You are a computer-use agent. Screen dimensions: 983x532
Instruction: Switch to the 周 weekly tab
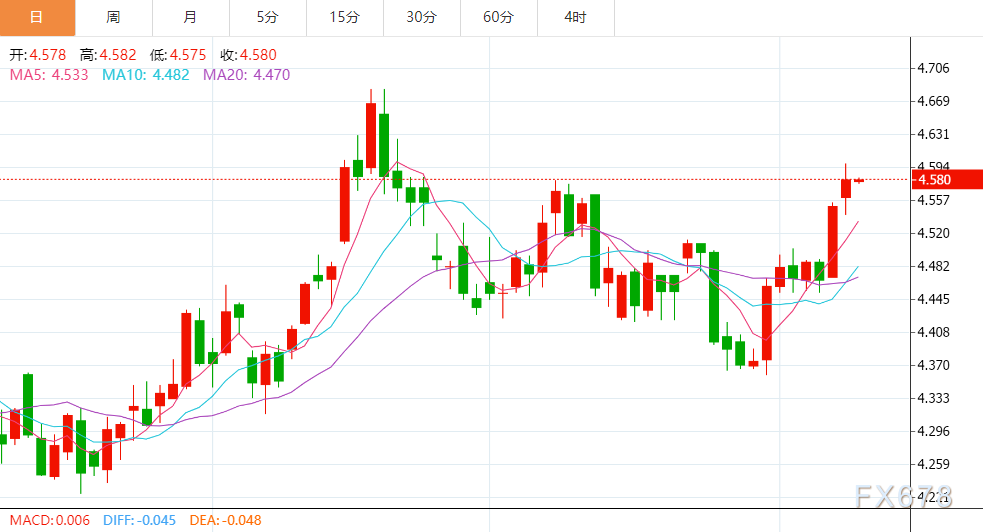(x=113, y=18)
